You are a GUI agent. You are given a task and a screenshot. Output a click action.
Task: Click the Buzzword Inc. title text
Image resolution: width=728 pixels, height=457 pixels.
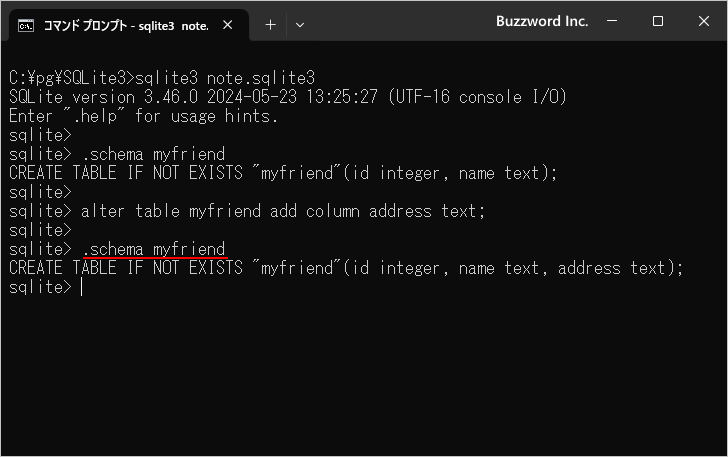coord(542,21)
